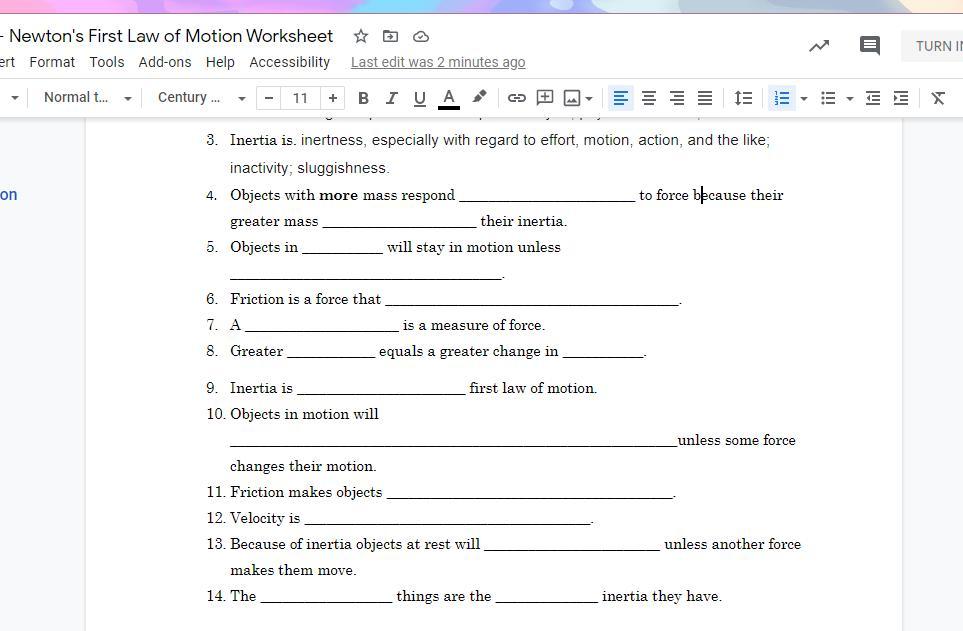Expand numbered list style dropdown
The image size is (963, 631).
pos(803,98)
